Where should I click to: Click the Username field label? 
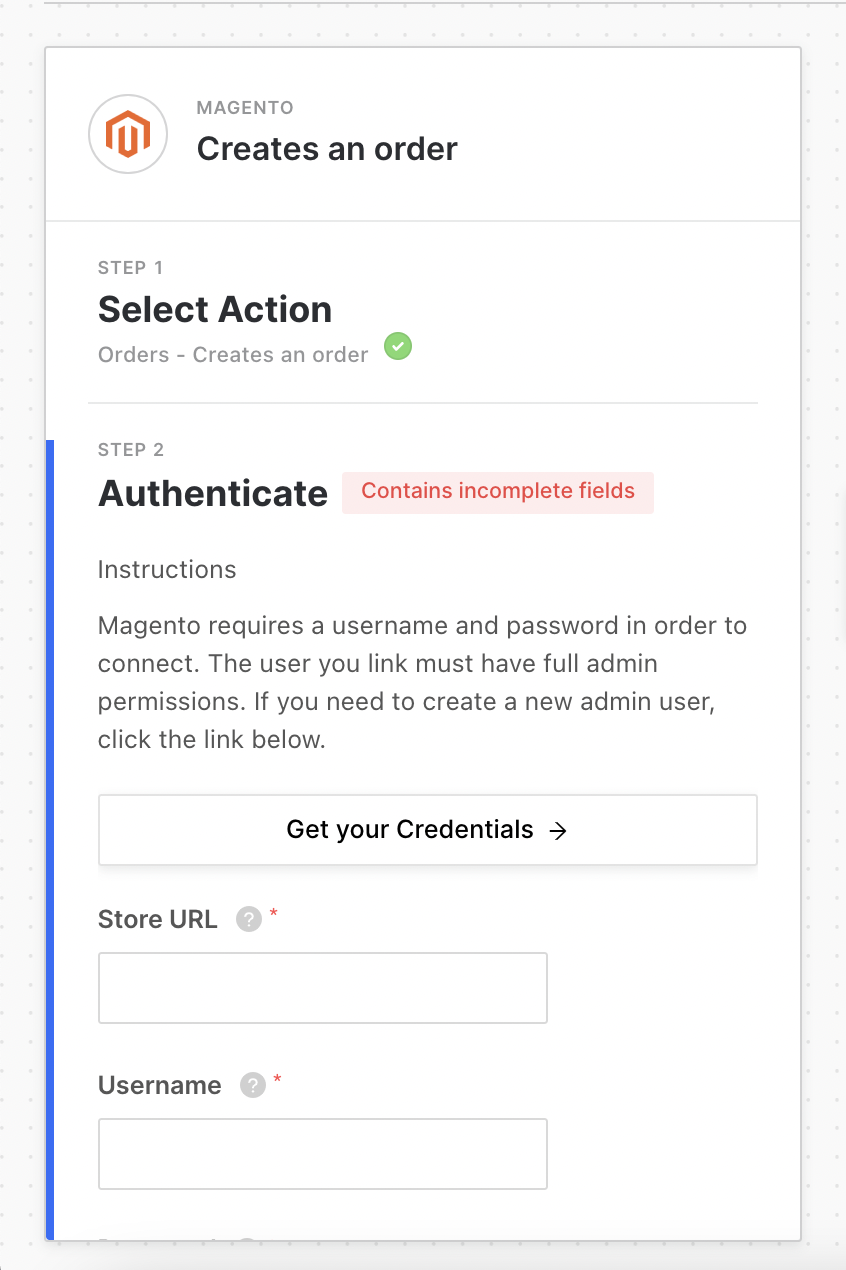[x=160, y=1086]
